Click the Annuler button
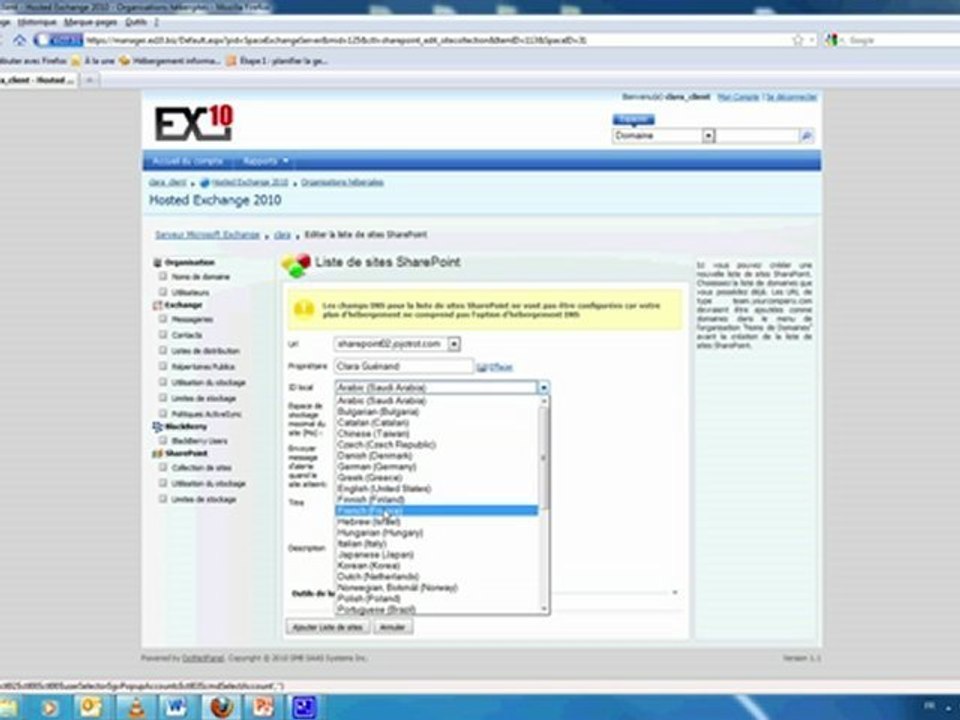This screenshot has width=960, height=720. [392, 628]
